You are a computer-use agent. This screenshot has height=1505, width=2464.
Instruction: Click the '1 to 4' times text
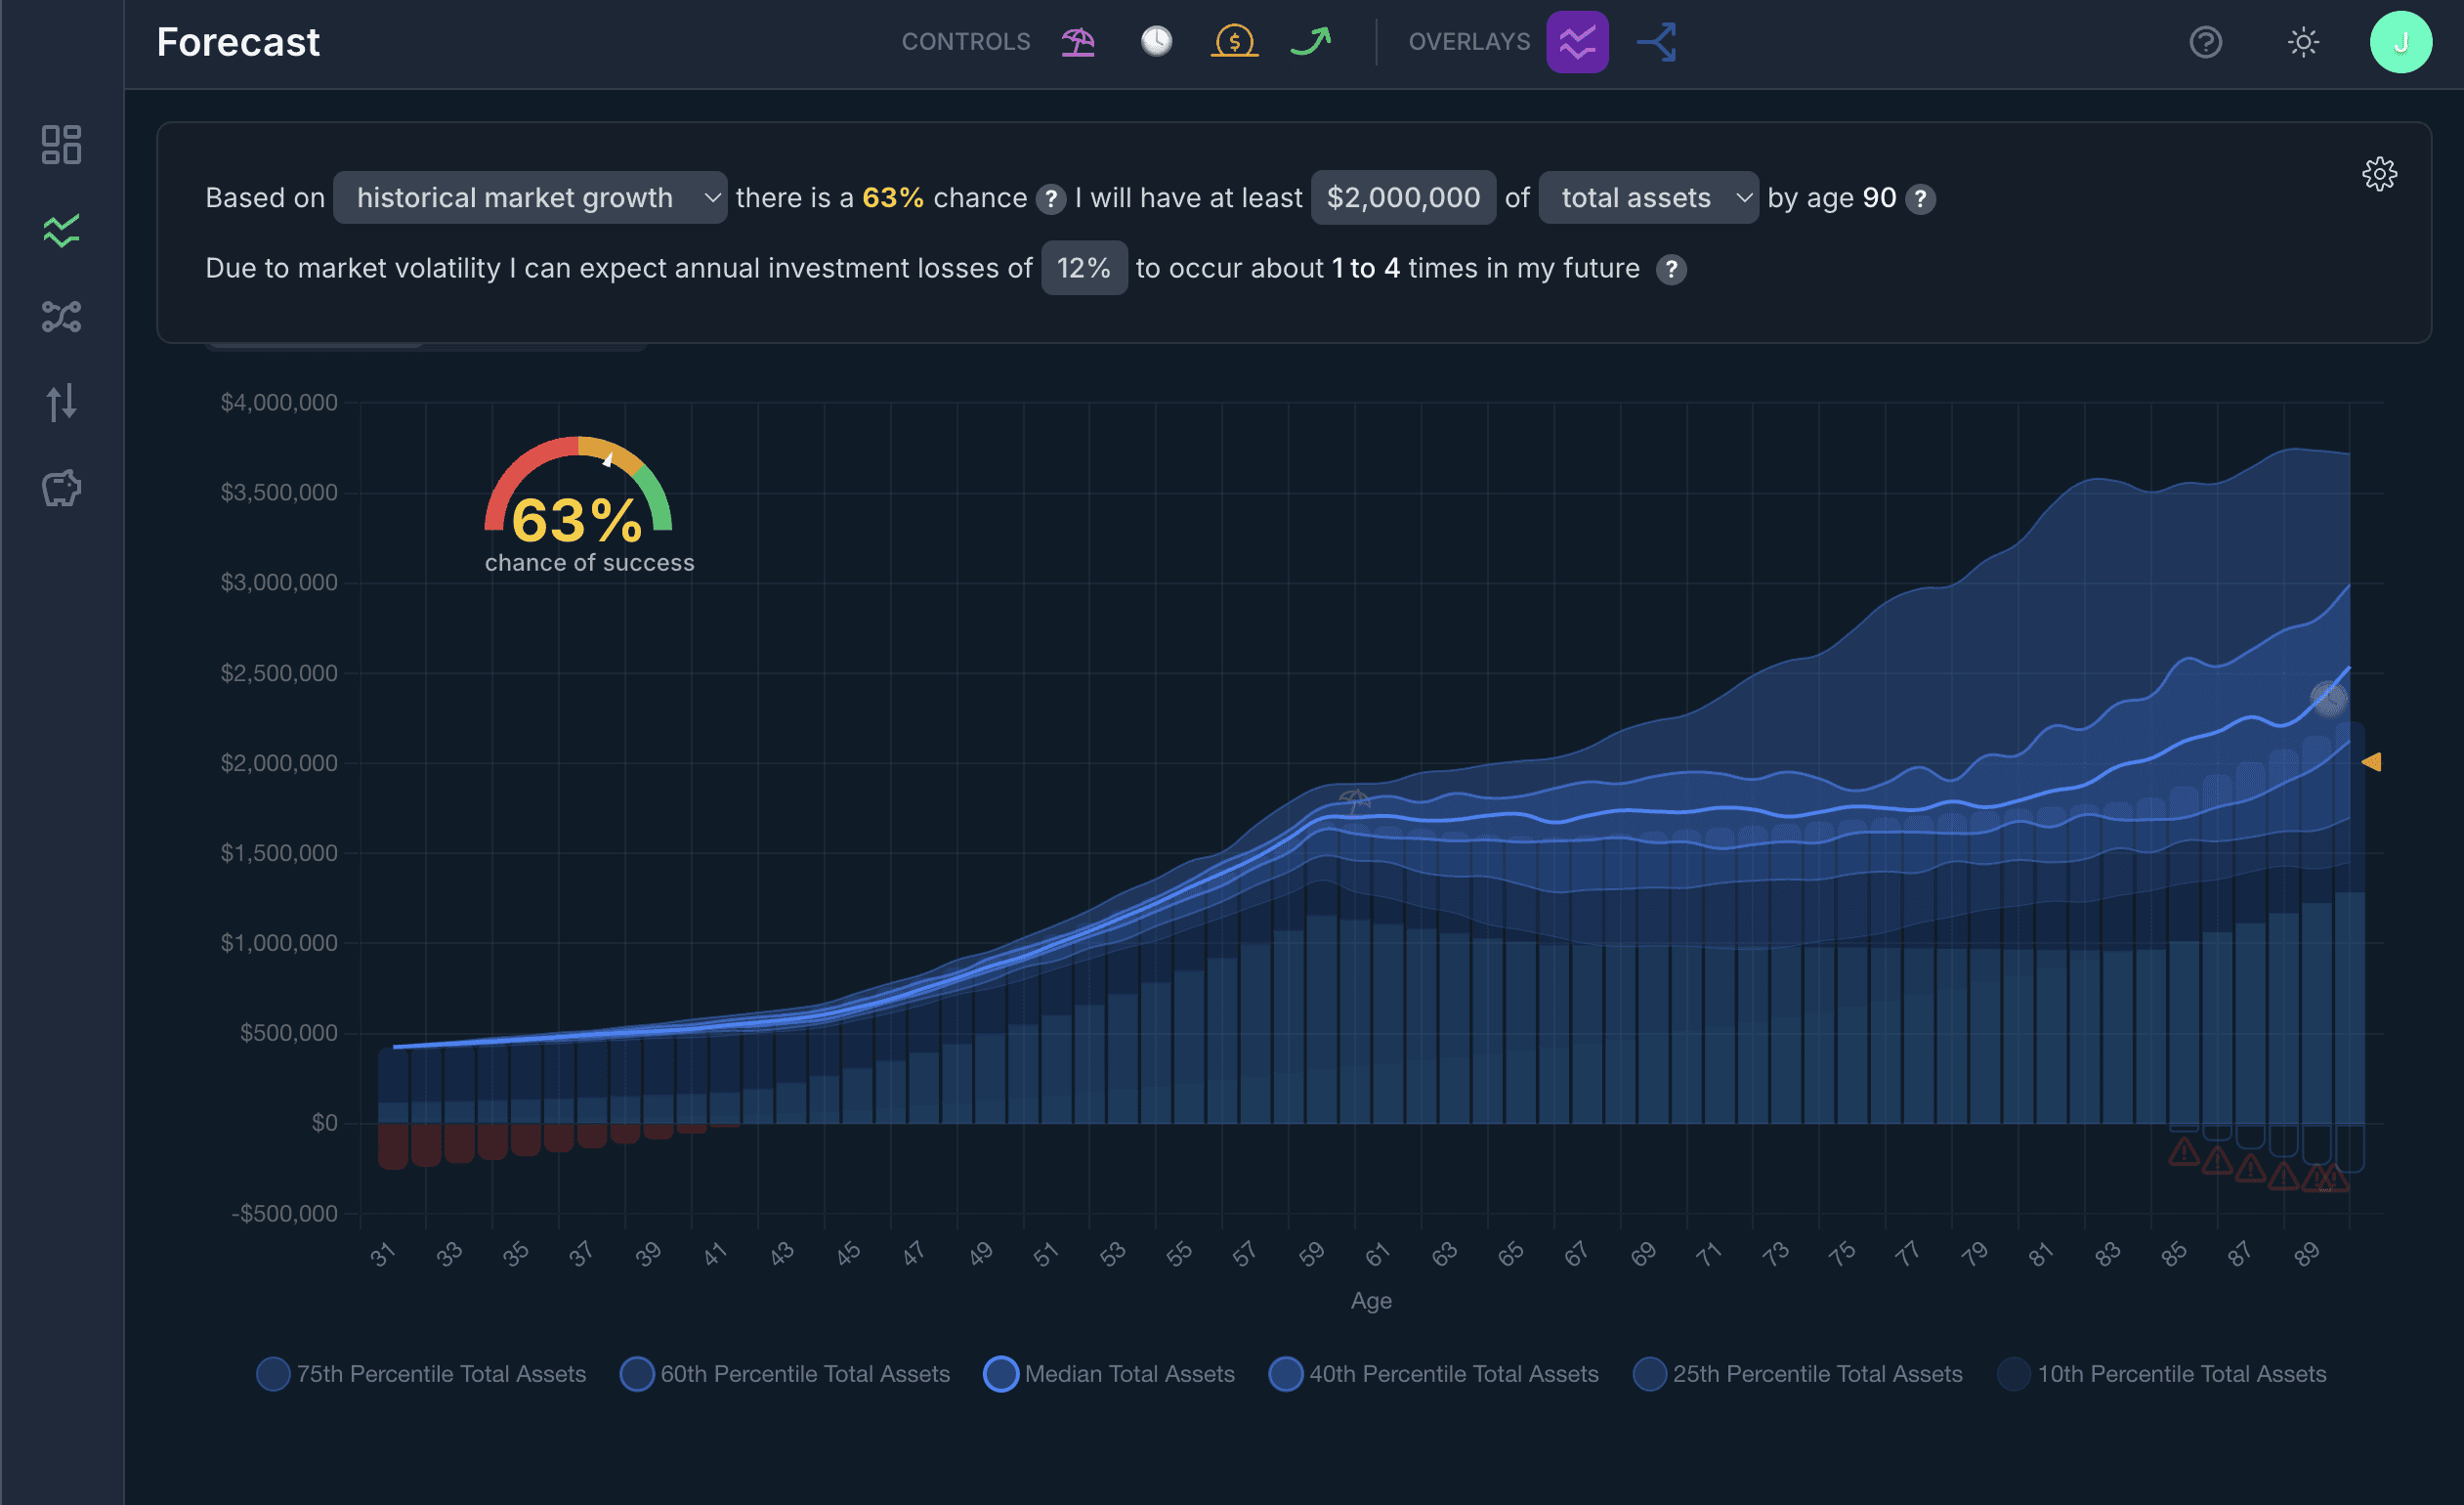click(1365, 268)
